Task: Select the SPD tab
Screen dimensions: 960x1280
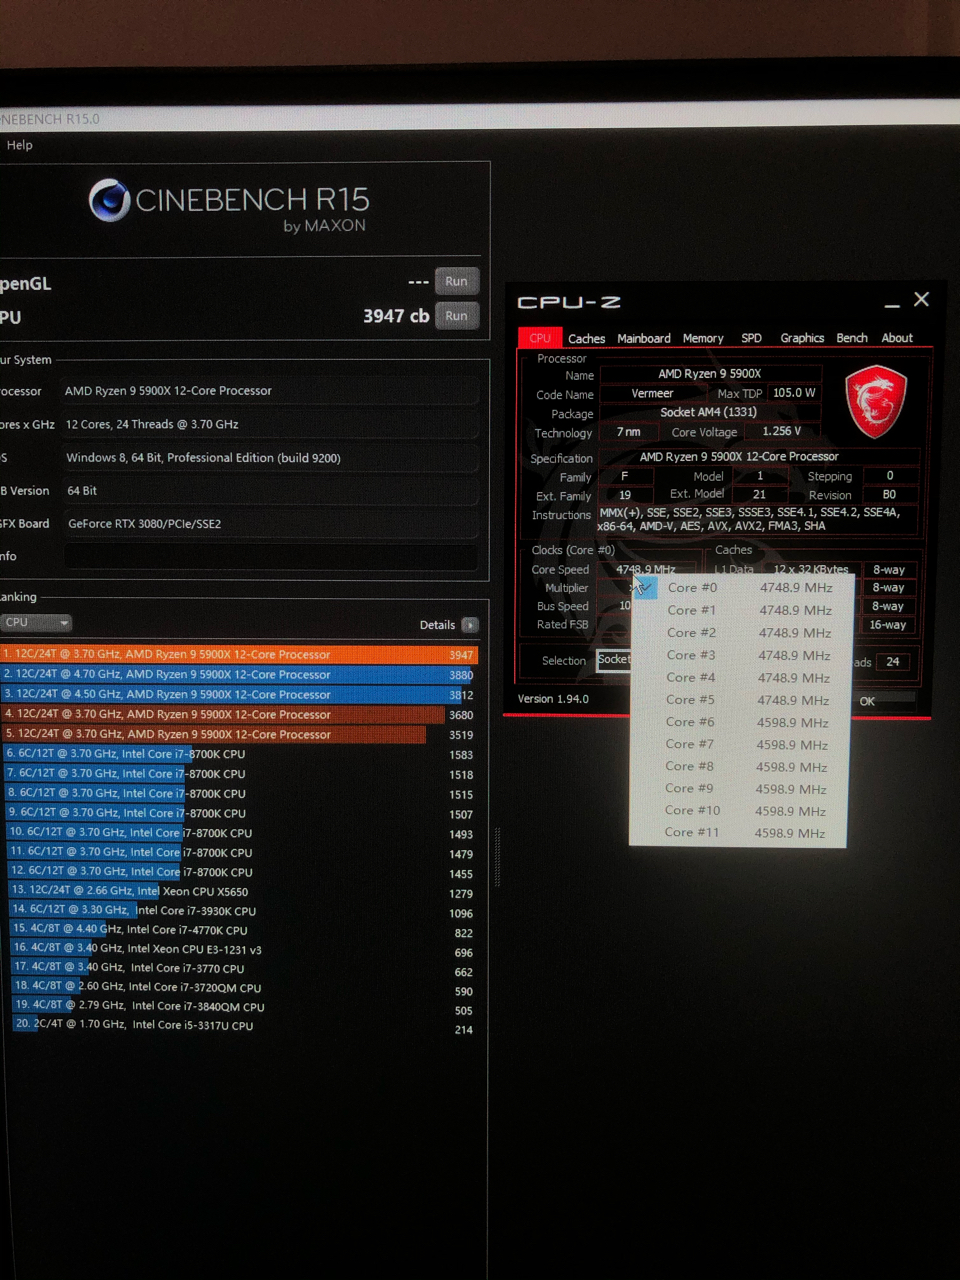Action: [751, 338]
